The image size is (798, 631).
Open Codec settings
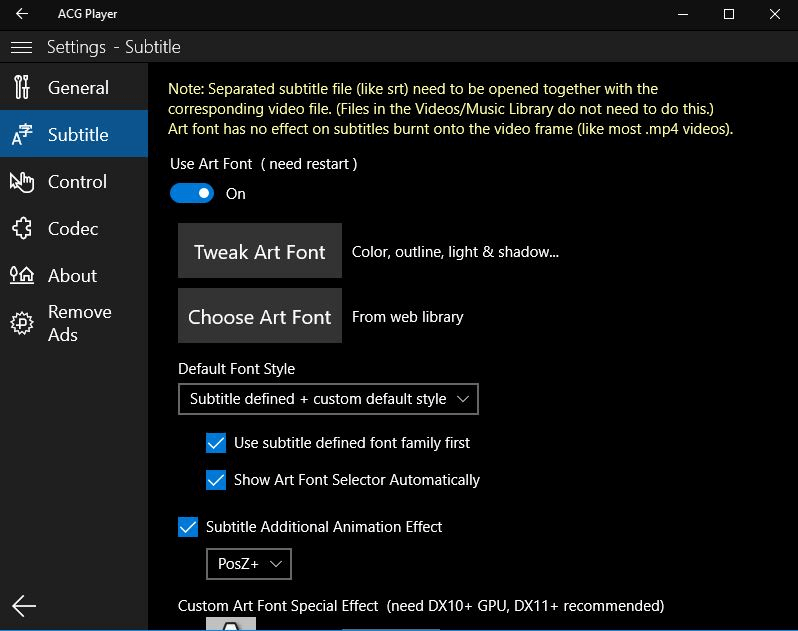tap(74, 228)
